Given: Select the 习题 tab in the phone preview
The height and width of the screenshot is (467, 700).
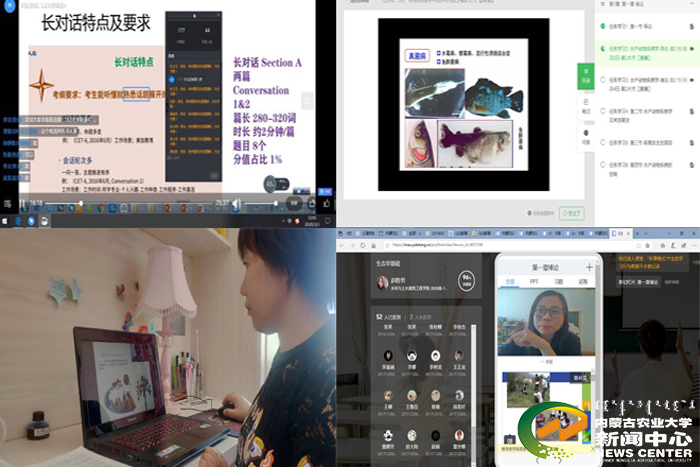Looking at the screenshot, I should pos(558,281).
